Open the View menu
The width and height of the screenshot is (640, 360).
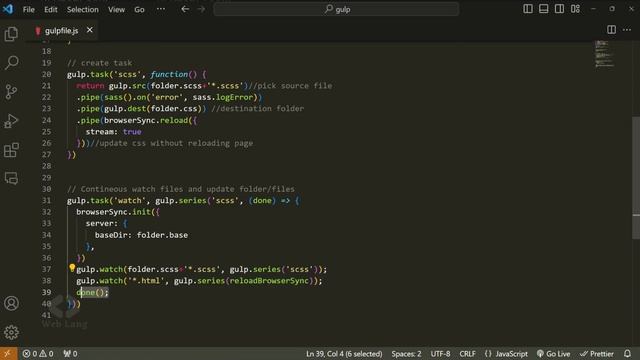116,9
